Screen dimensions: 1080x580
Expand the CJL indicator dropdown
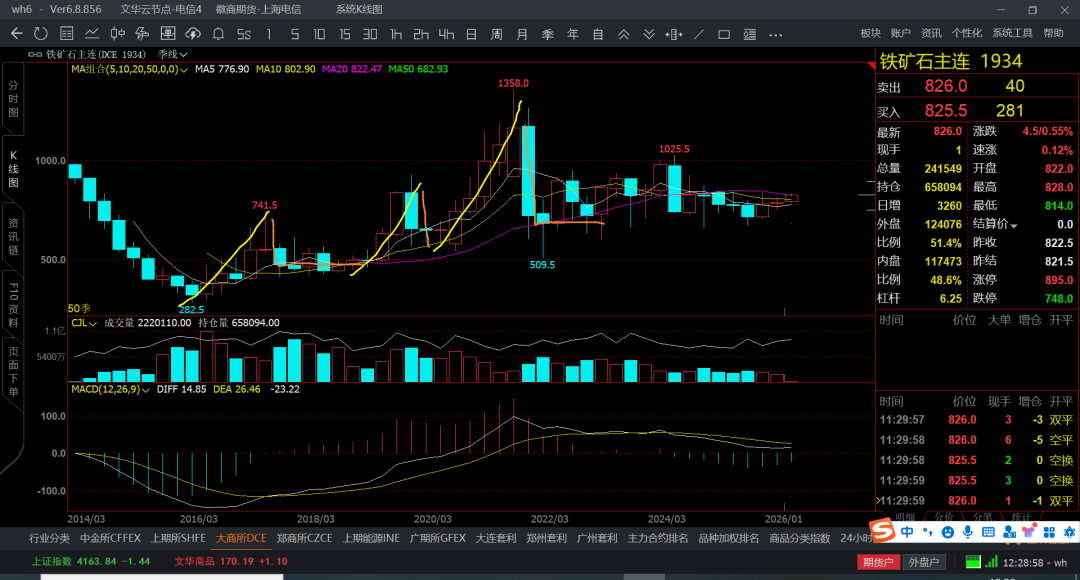[92, 323]
